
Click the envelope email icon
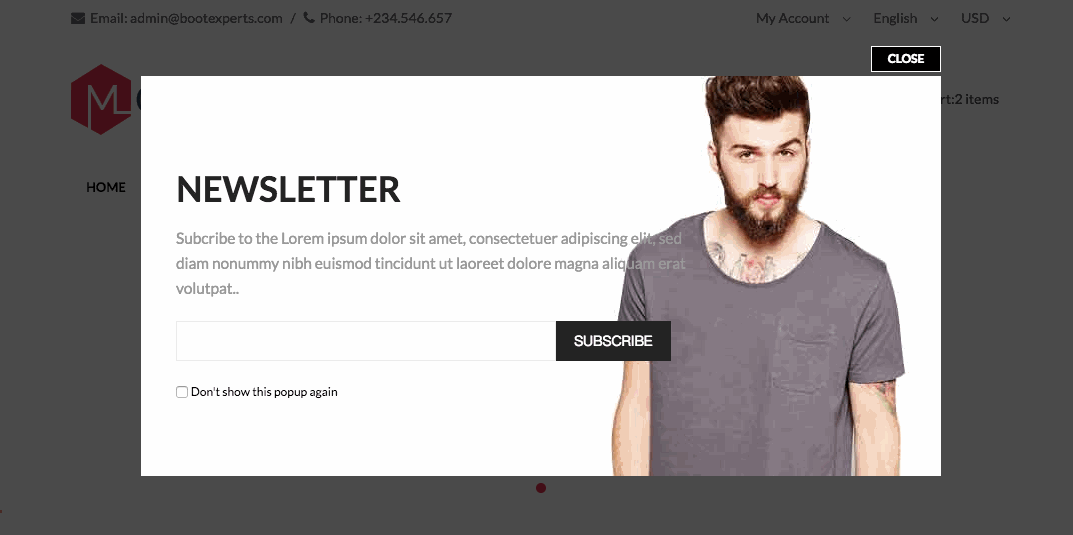[78, 18]
